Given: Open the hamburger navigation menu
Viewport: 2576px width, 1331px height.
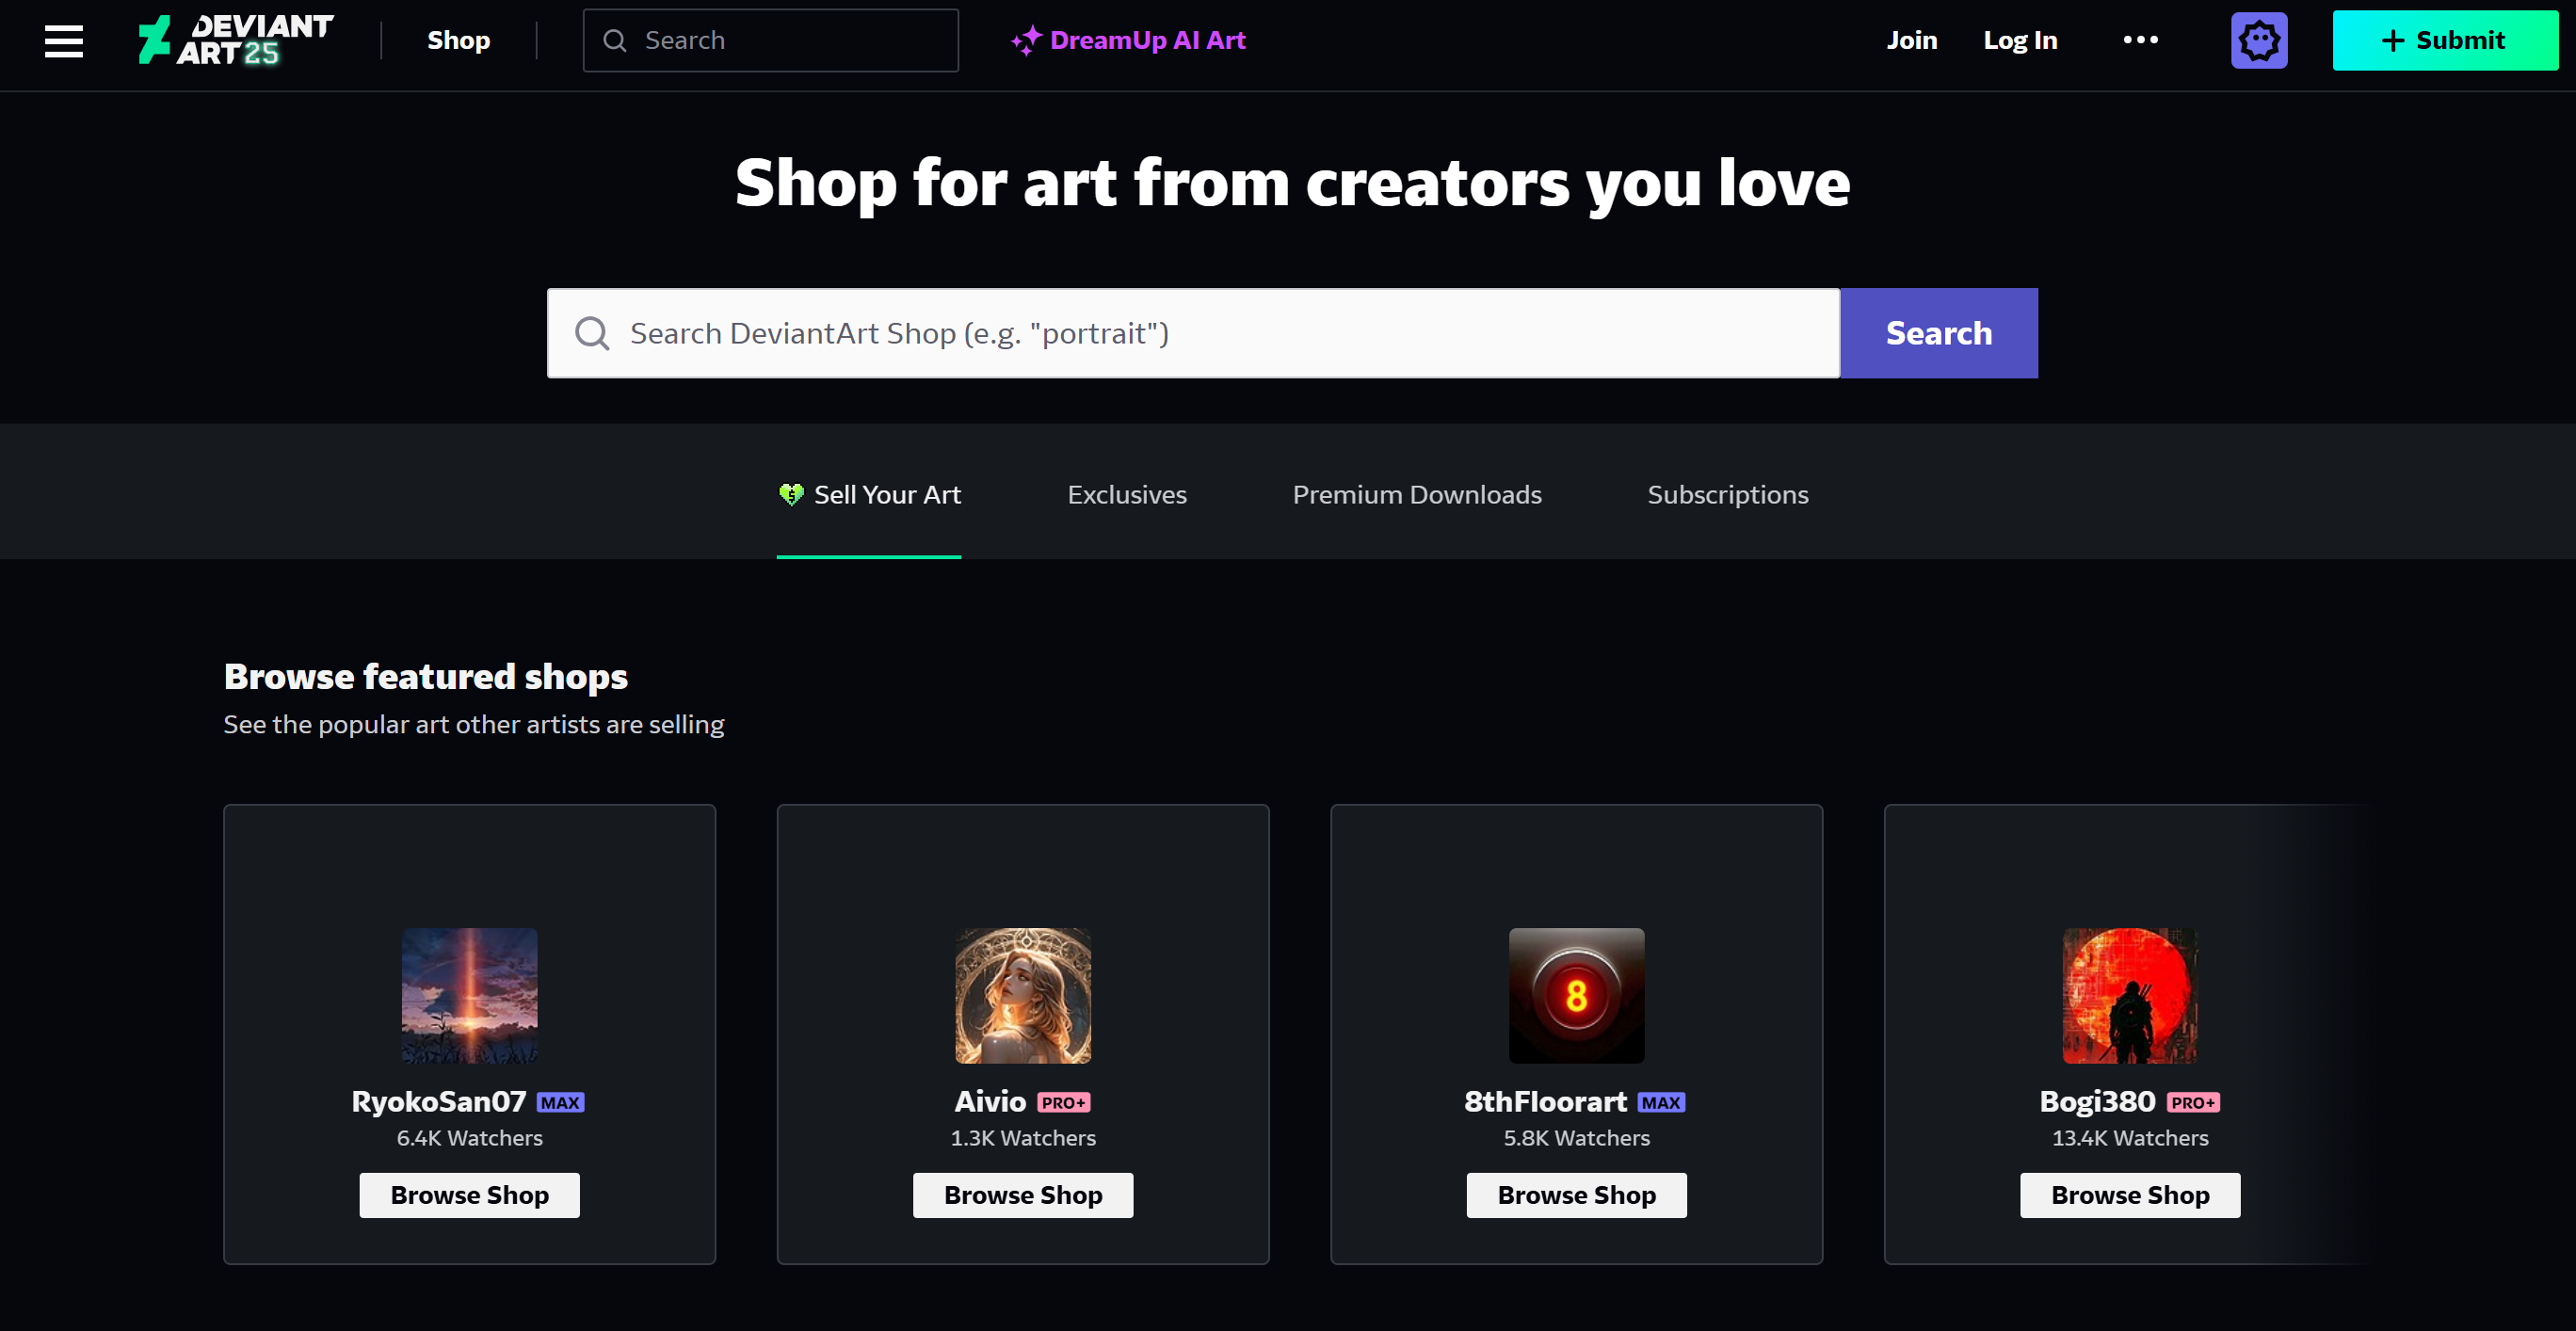Looking at the screenshot, I should pos(64,41).
